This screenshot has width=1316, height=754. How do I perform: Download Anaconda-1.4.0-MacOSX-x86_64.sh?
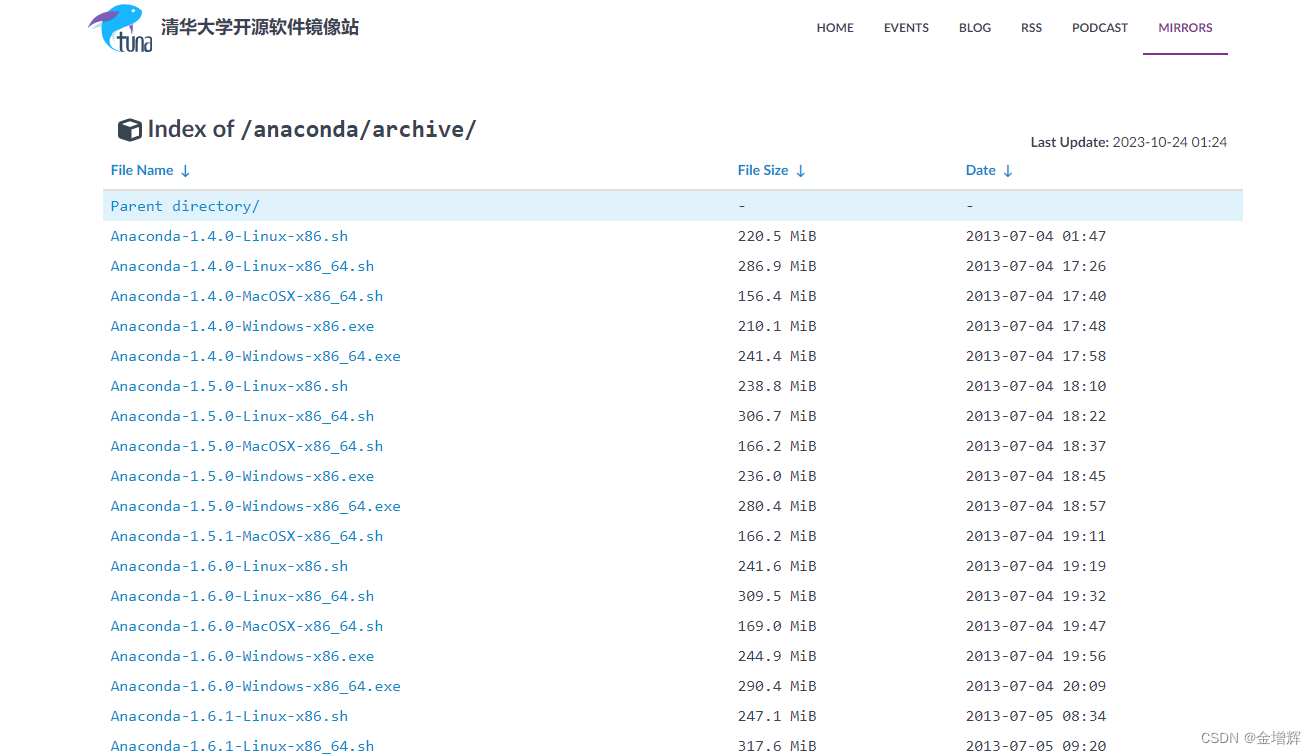click(247, 296)
